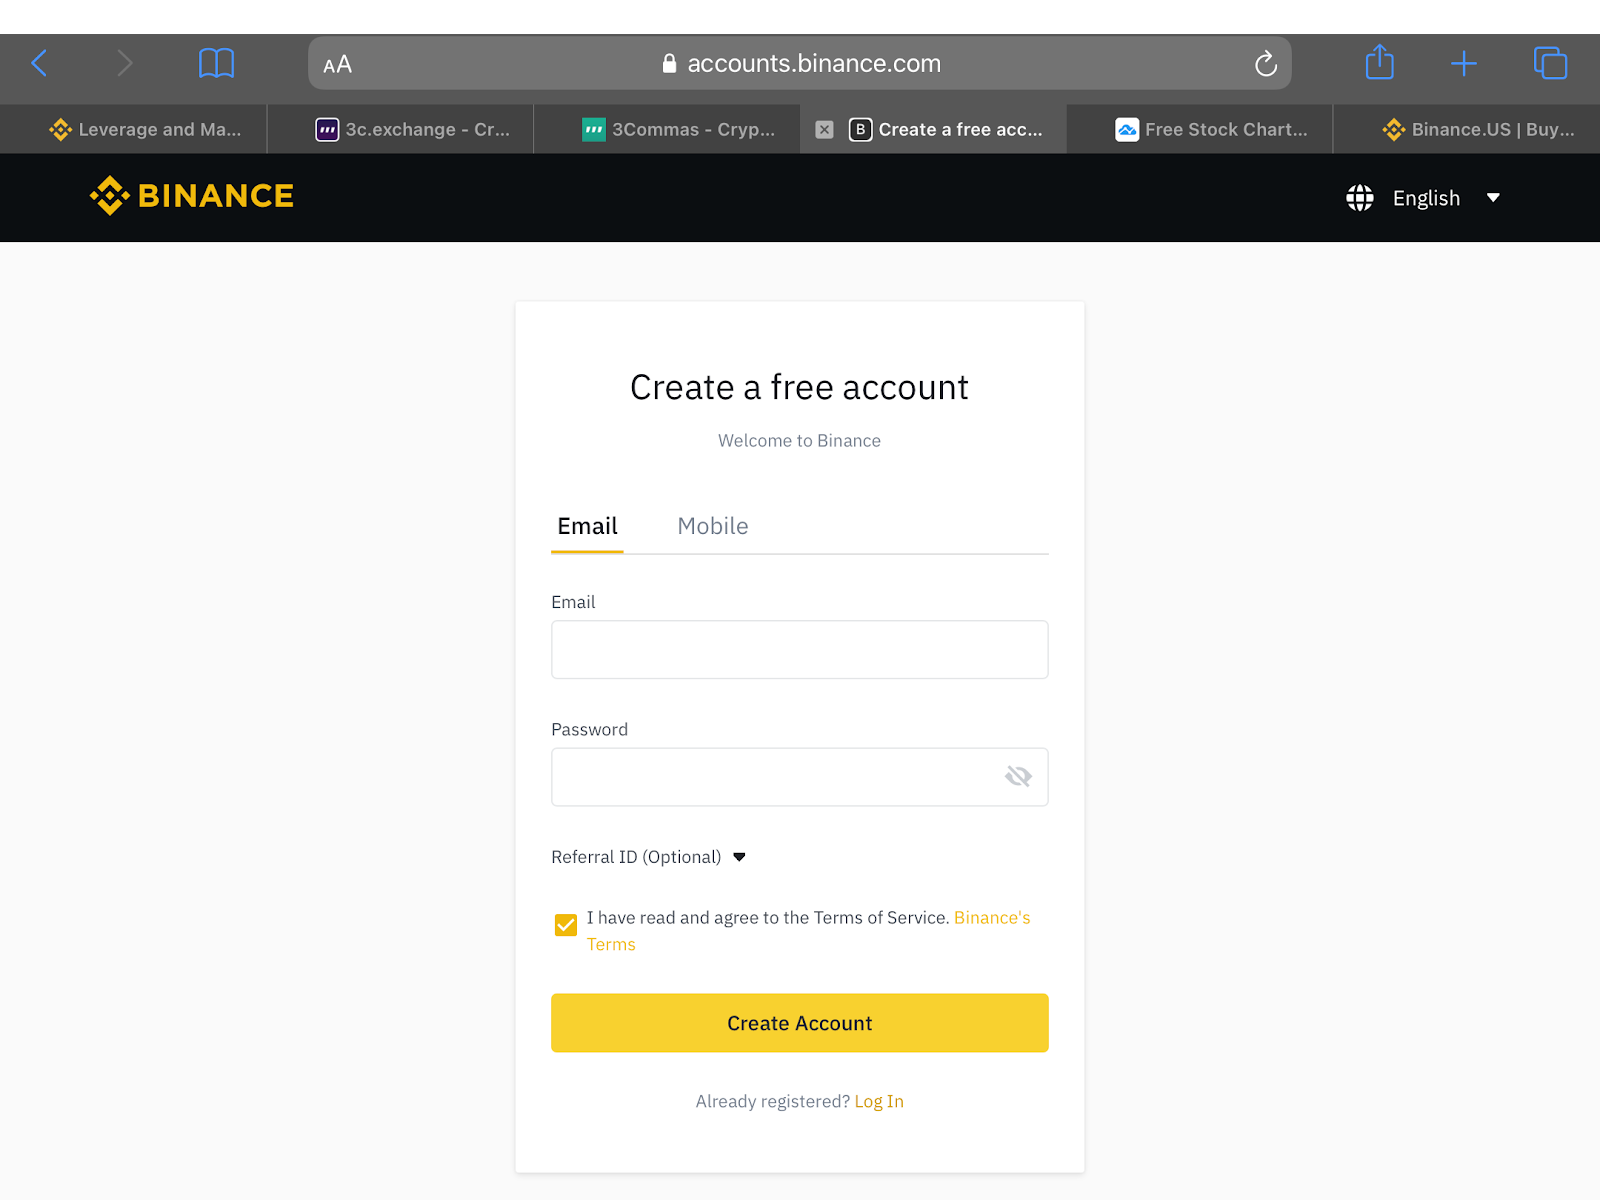Open the Log In link
This screenshot has height=1200, width=1600.
tap(879, 1101)
